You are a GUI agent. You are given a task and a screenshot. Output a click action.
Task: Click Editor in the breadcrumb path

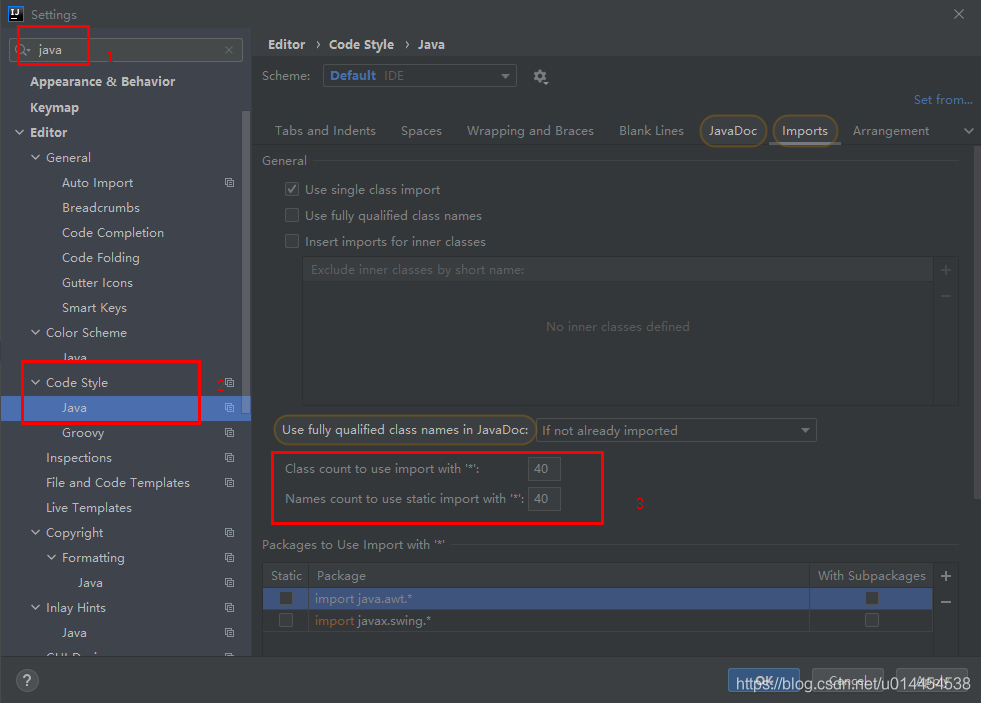click(x=287, y=44)
